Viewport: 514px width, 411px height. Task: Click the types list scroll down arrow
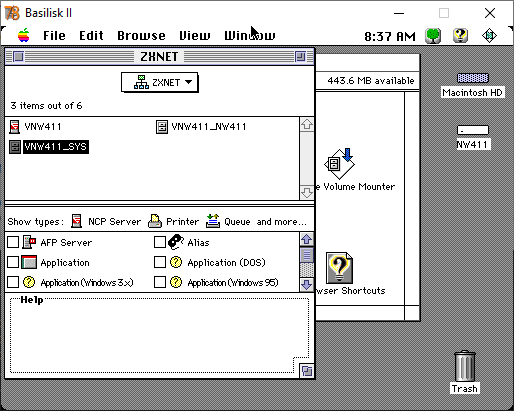coord(307,285)
